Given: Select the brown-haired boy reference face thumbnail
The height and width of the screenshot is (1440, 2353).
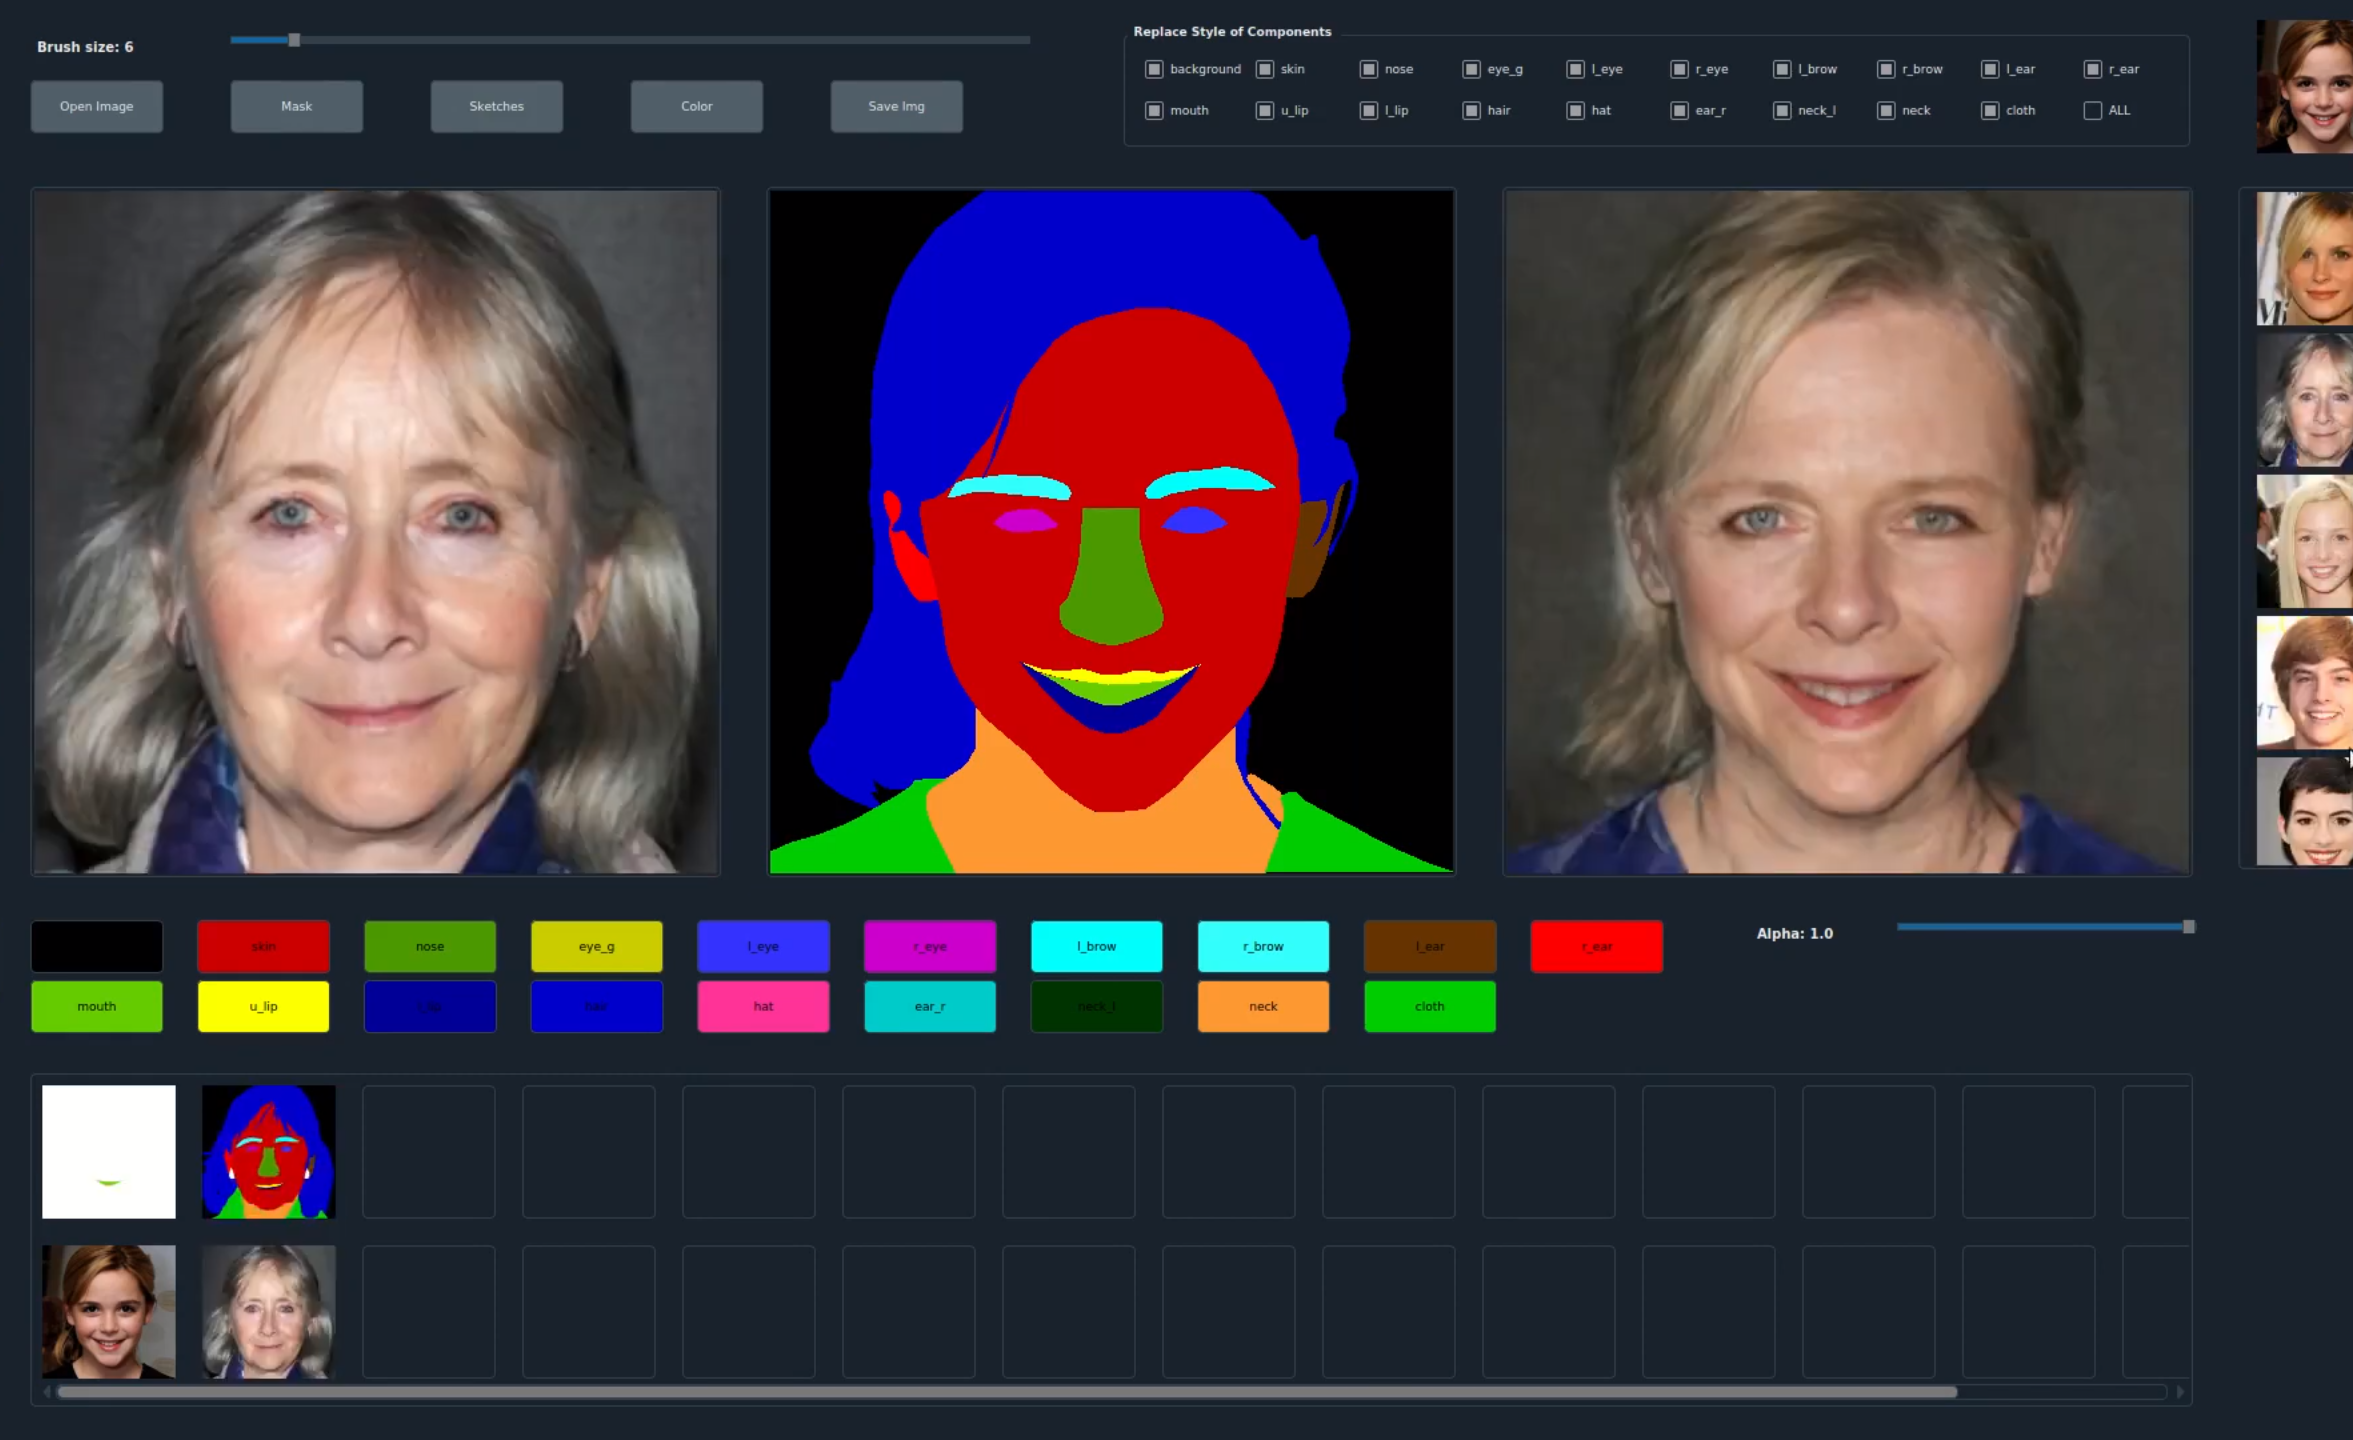Looking at the screenshot, I should tap(2305, 682).
